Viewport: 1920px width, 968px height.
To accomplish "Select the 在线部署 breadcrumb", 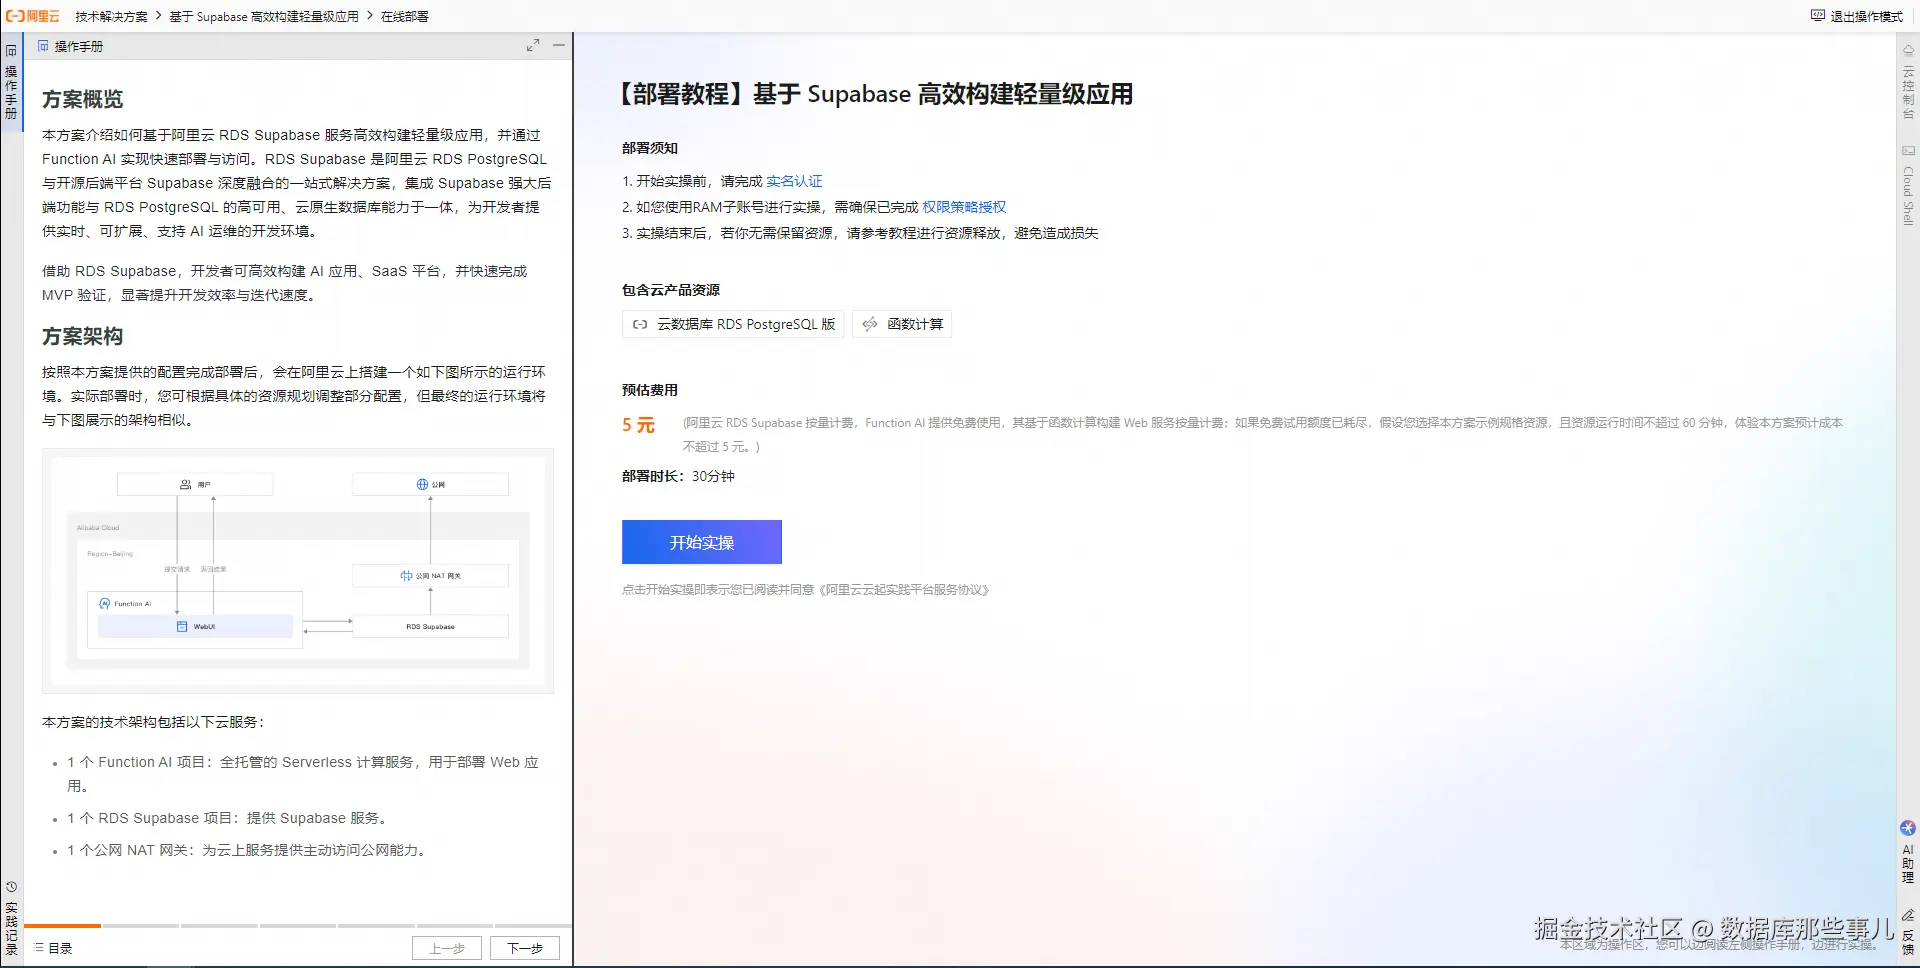I will tap(405, 16).
